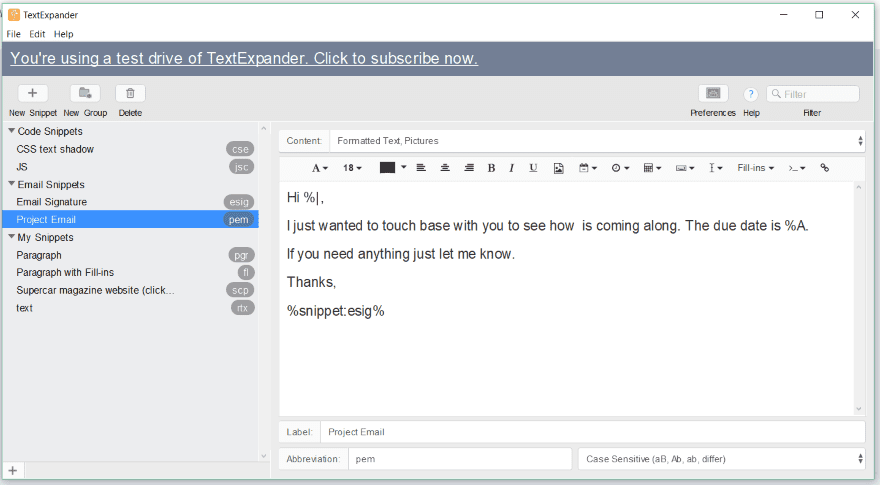
Task: Center align the snippet text
Action: point(445,168)
